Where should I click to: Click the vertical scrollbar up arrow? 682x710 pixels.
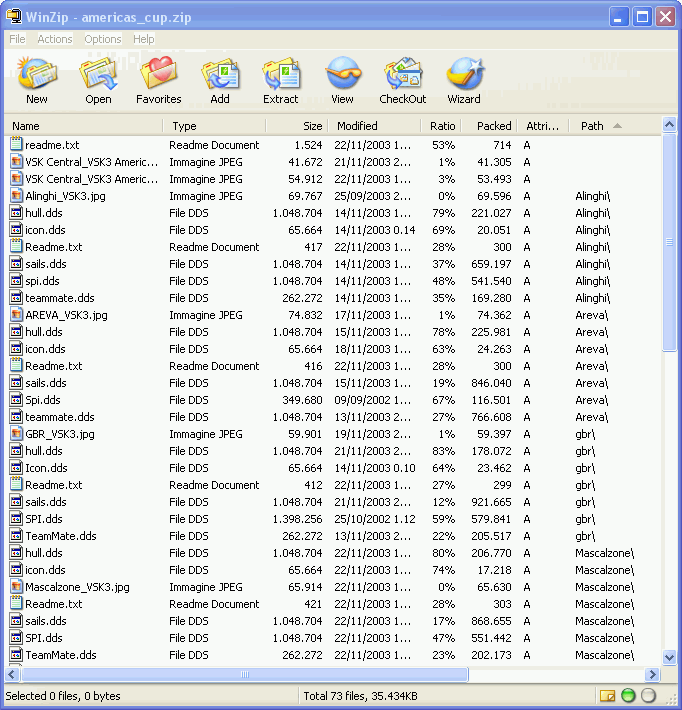669,125
